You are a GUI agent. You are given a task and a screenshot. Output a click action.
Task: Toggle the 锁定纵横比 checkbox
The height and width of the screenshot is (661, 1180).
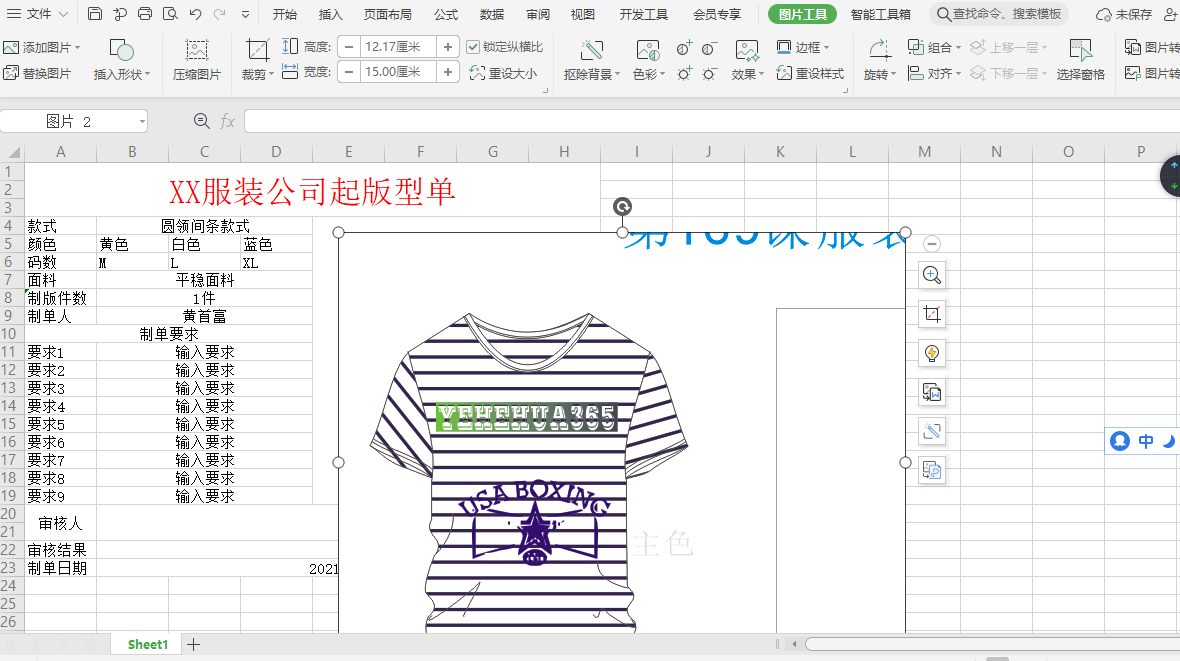(x=473, y=47)
